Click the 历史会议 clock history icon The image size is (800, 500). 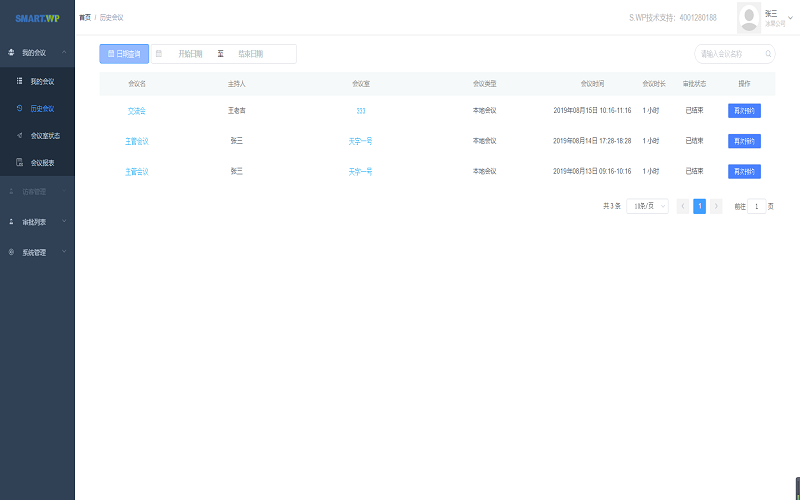coord(19,108)
